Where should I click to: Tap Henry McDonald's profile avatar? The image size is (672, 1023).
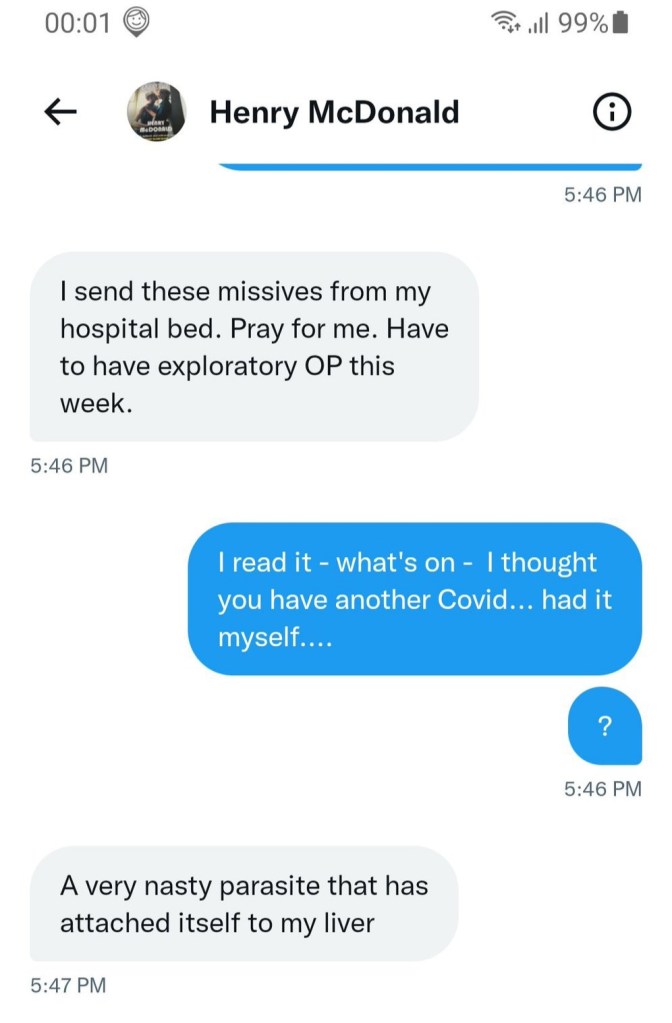[157, 112]
